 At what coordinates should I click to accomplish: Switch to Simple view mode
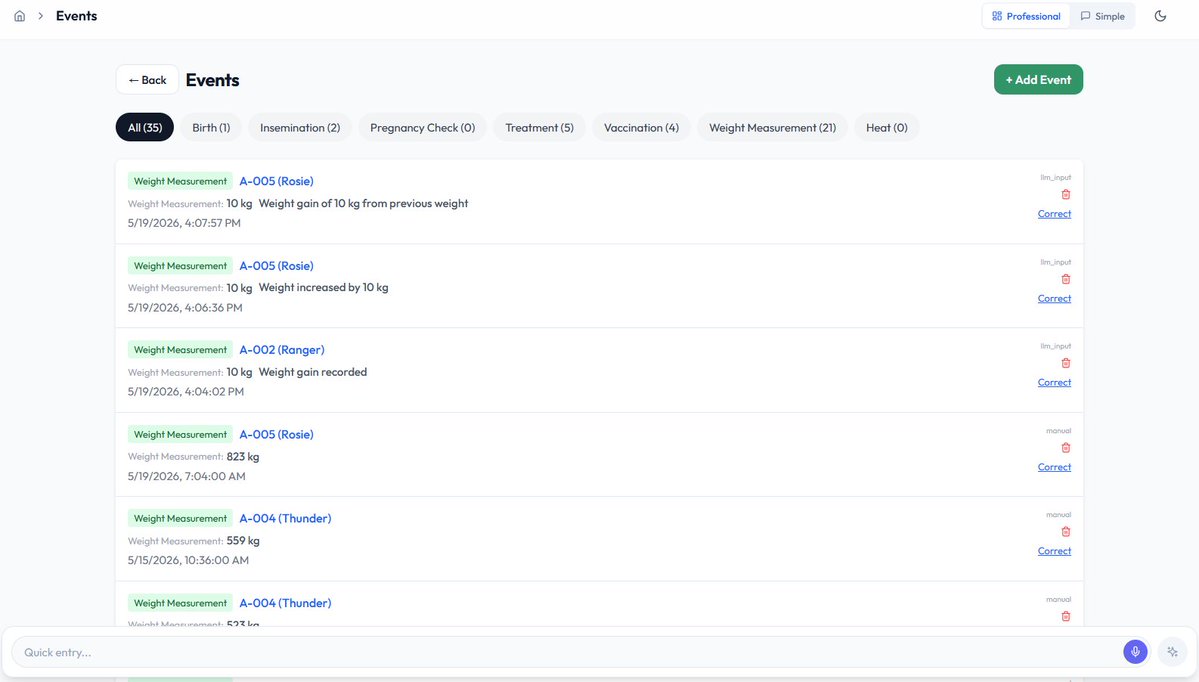click(1102, 16)
